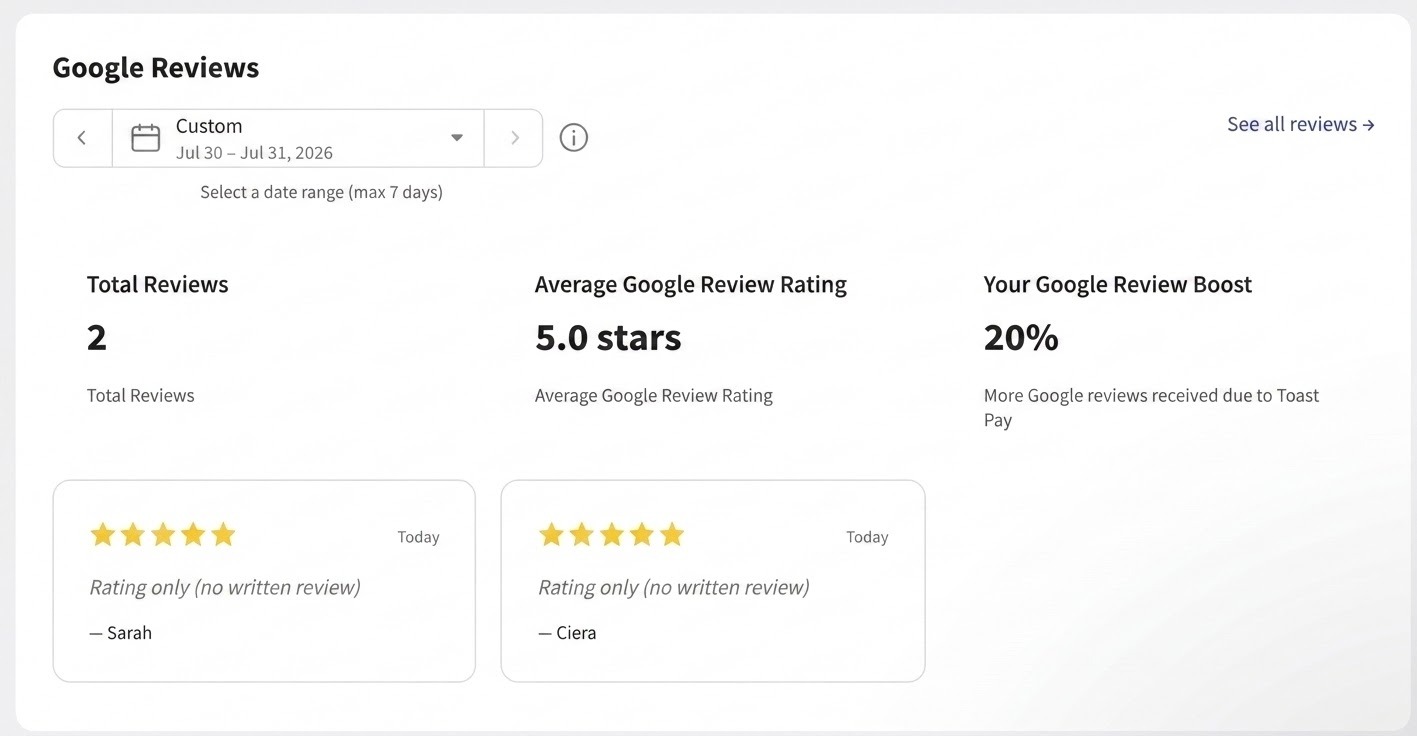The height and width of the screenshot is (736, 1417).
Task: Select the Total Reviews count of 2
Action: (97, 338)
